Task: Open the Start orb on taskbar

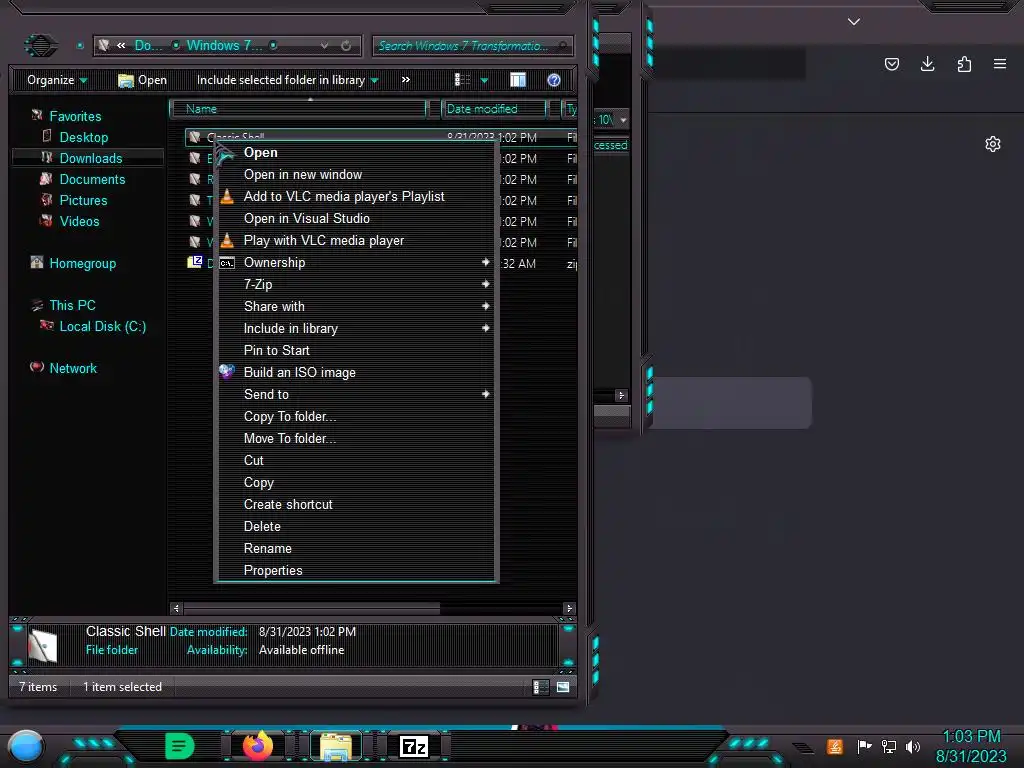Action: click(26, 746)
